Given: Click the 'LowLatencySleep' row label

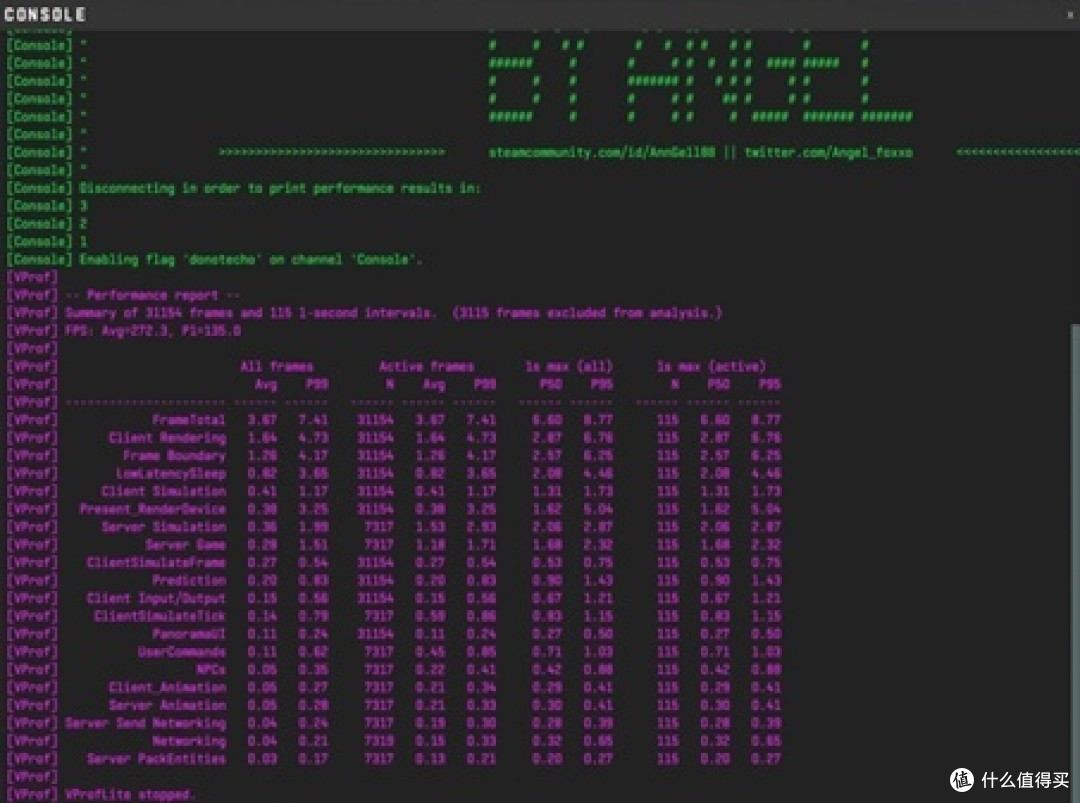Looking at the screenshot, I should click(x=170, y=474).
